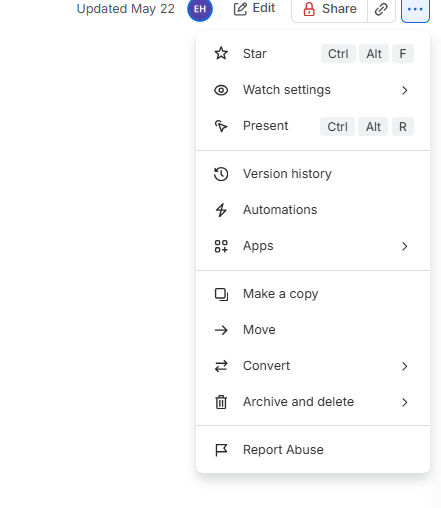Image resolution: width=441 pixels, height=508 pixels.
Task: Click the Apps grid icon
Action: click(x=221, y=246)
